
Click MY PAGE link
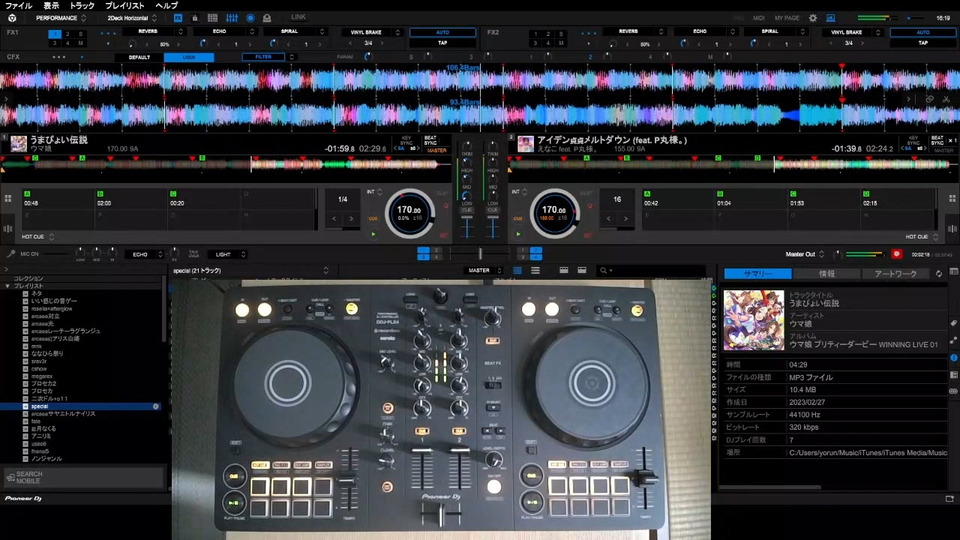click(x=787, y=18)
